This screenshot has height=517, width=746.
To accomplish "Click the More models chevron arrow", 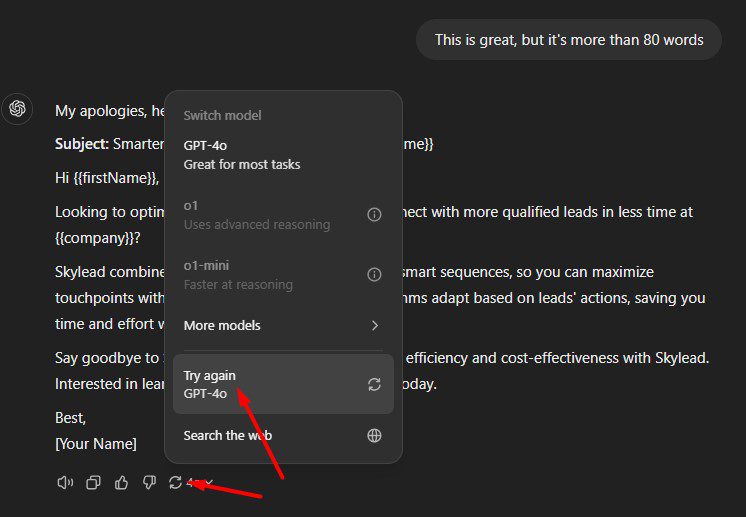I will pyautogui.click(x=375, y=325).
